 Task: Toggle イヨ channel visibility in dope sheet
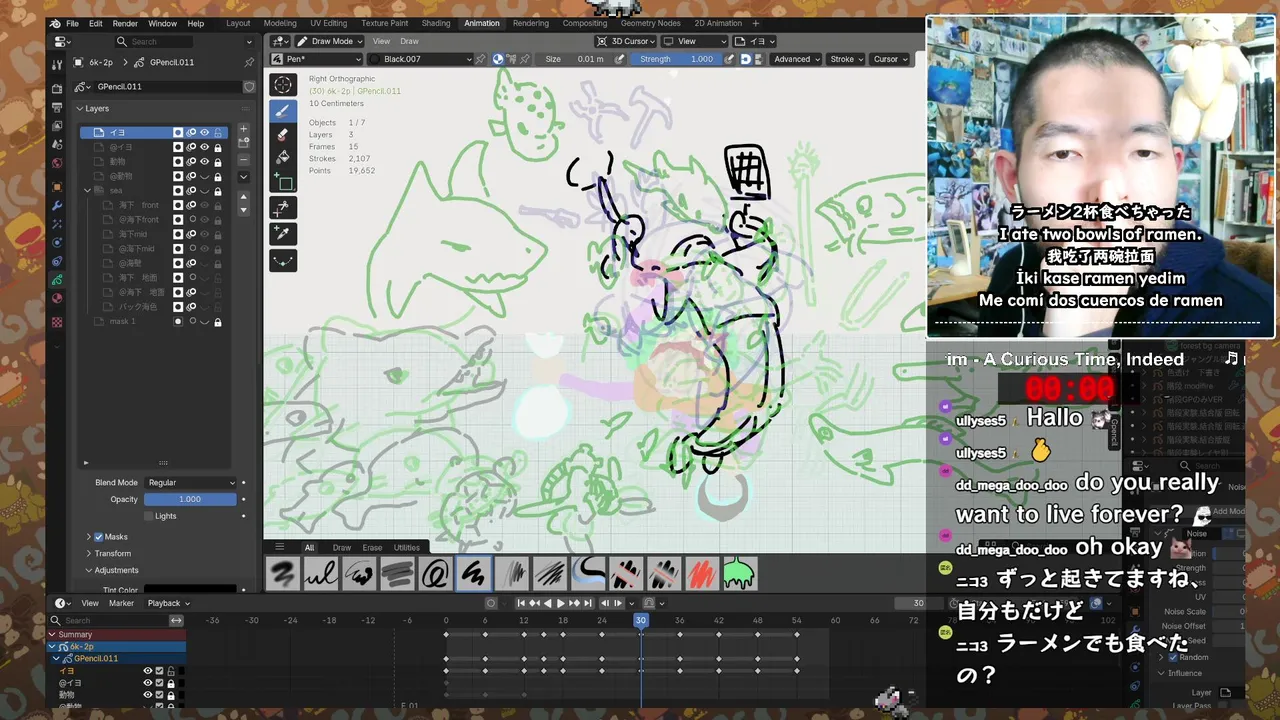[x=147, y=671]
